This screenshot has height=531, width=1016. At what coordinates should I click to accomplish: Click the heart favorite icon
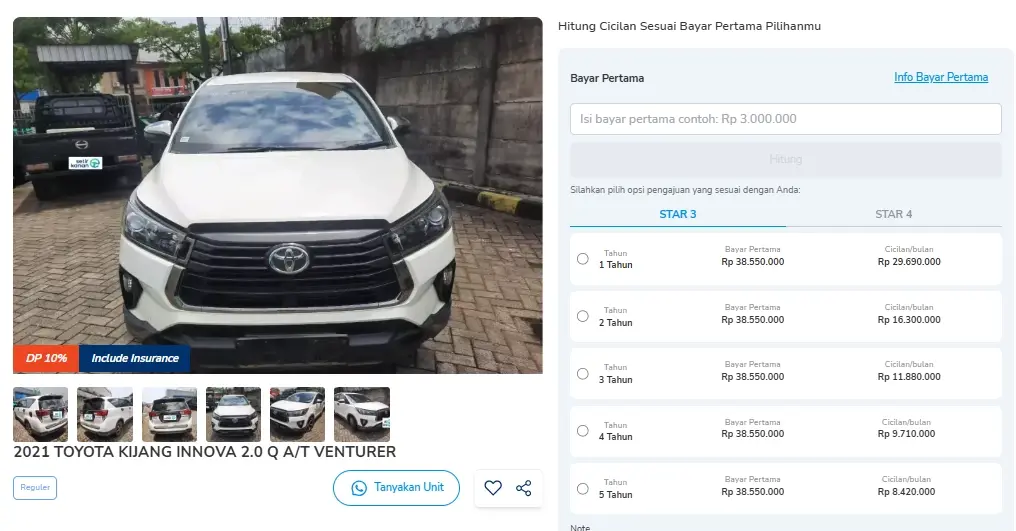pyautogui.click(x=493, y=488)
